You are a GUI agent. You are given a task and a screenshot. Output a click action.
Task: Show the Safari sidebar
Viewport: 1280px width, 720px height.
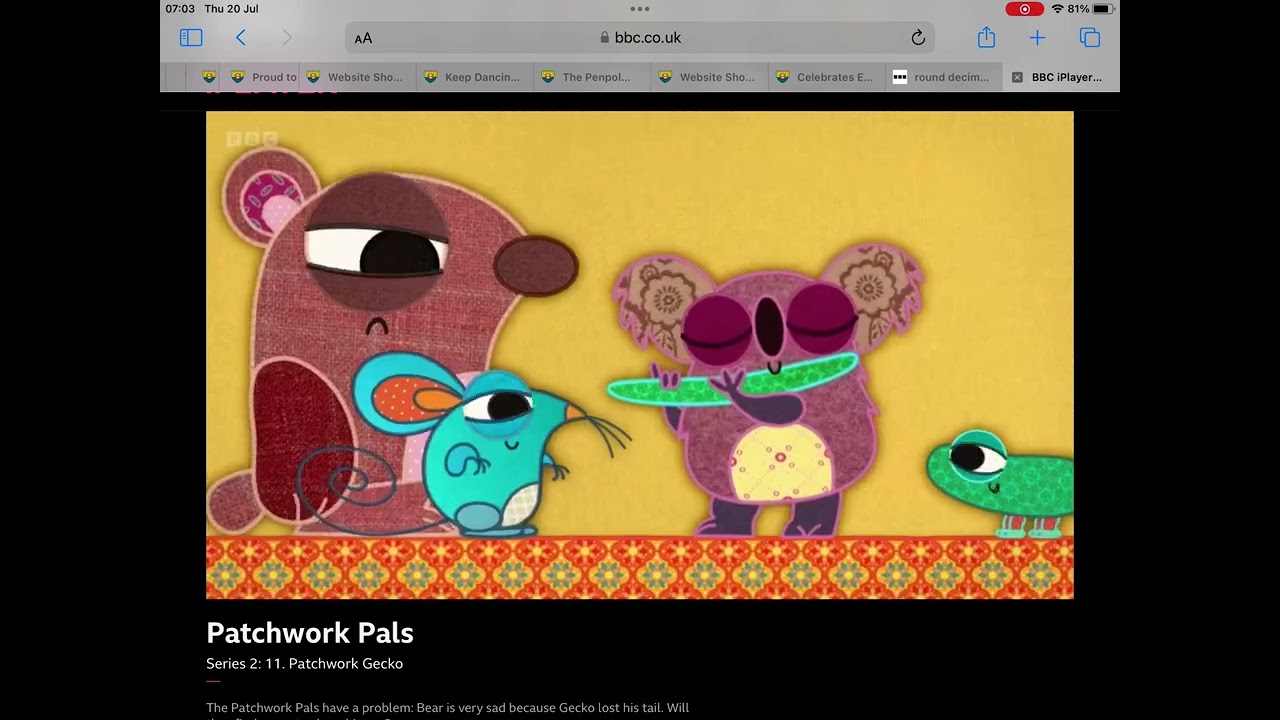pos(191,38)
